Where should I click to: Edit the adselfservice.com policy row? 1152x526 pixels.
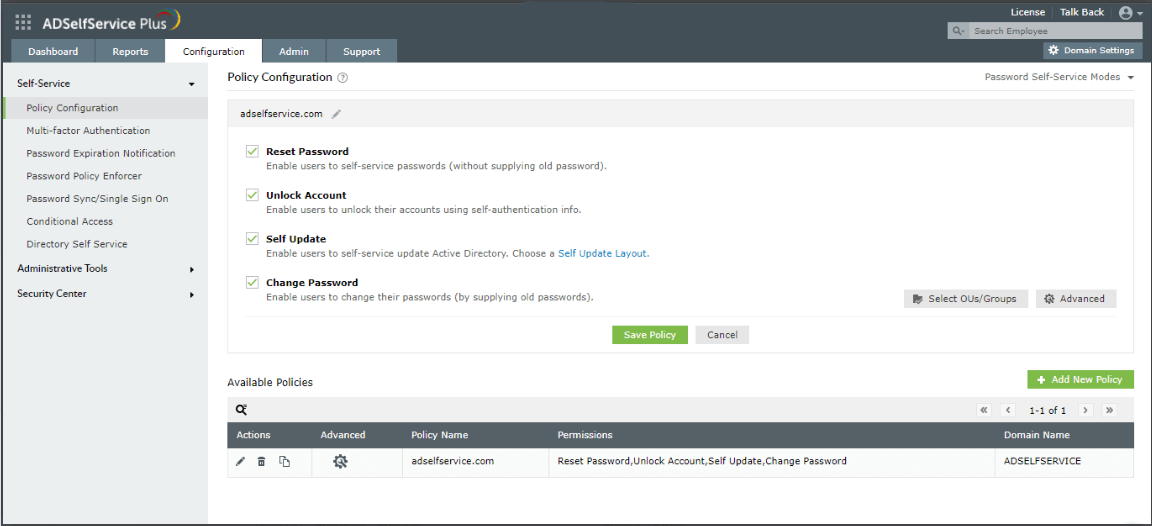[x=240, y=462]
